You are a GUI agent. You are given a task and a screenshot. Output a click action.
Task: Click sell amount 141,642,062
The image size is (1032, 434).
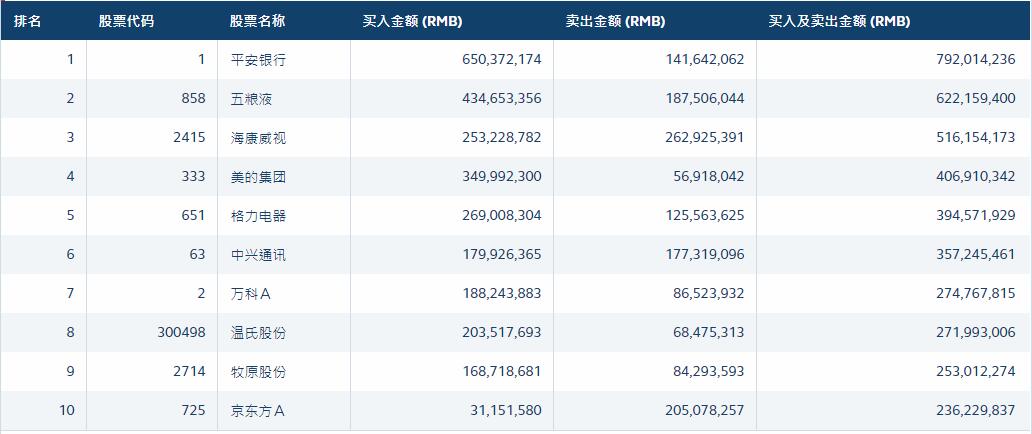pos(704,60)
